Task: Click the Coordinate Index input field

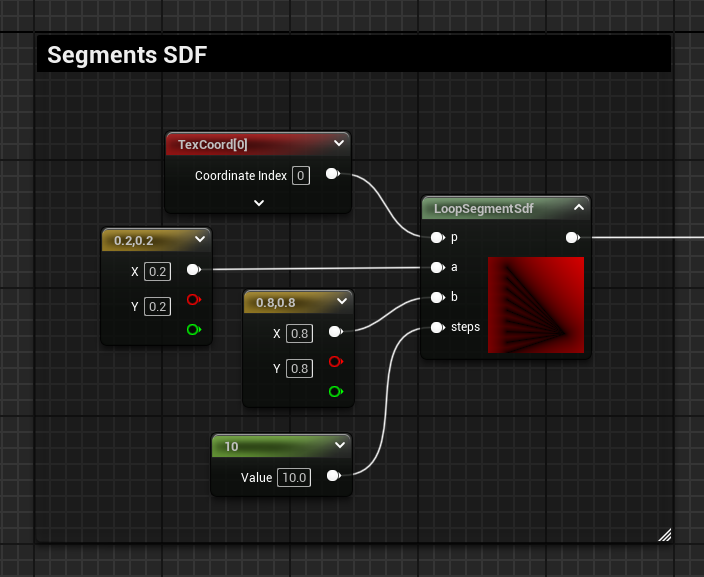Action: pos(300,176)
